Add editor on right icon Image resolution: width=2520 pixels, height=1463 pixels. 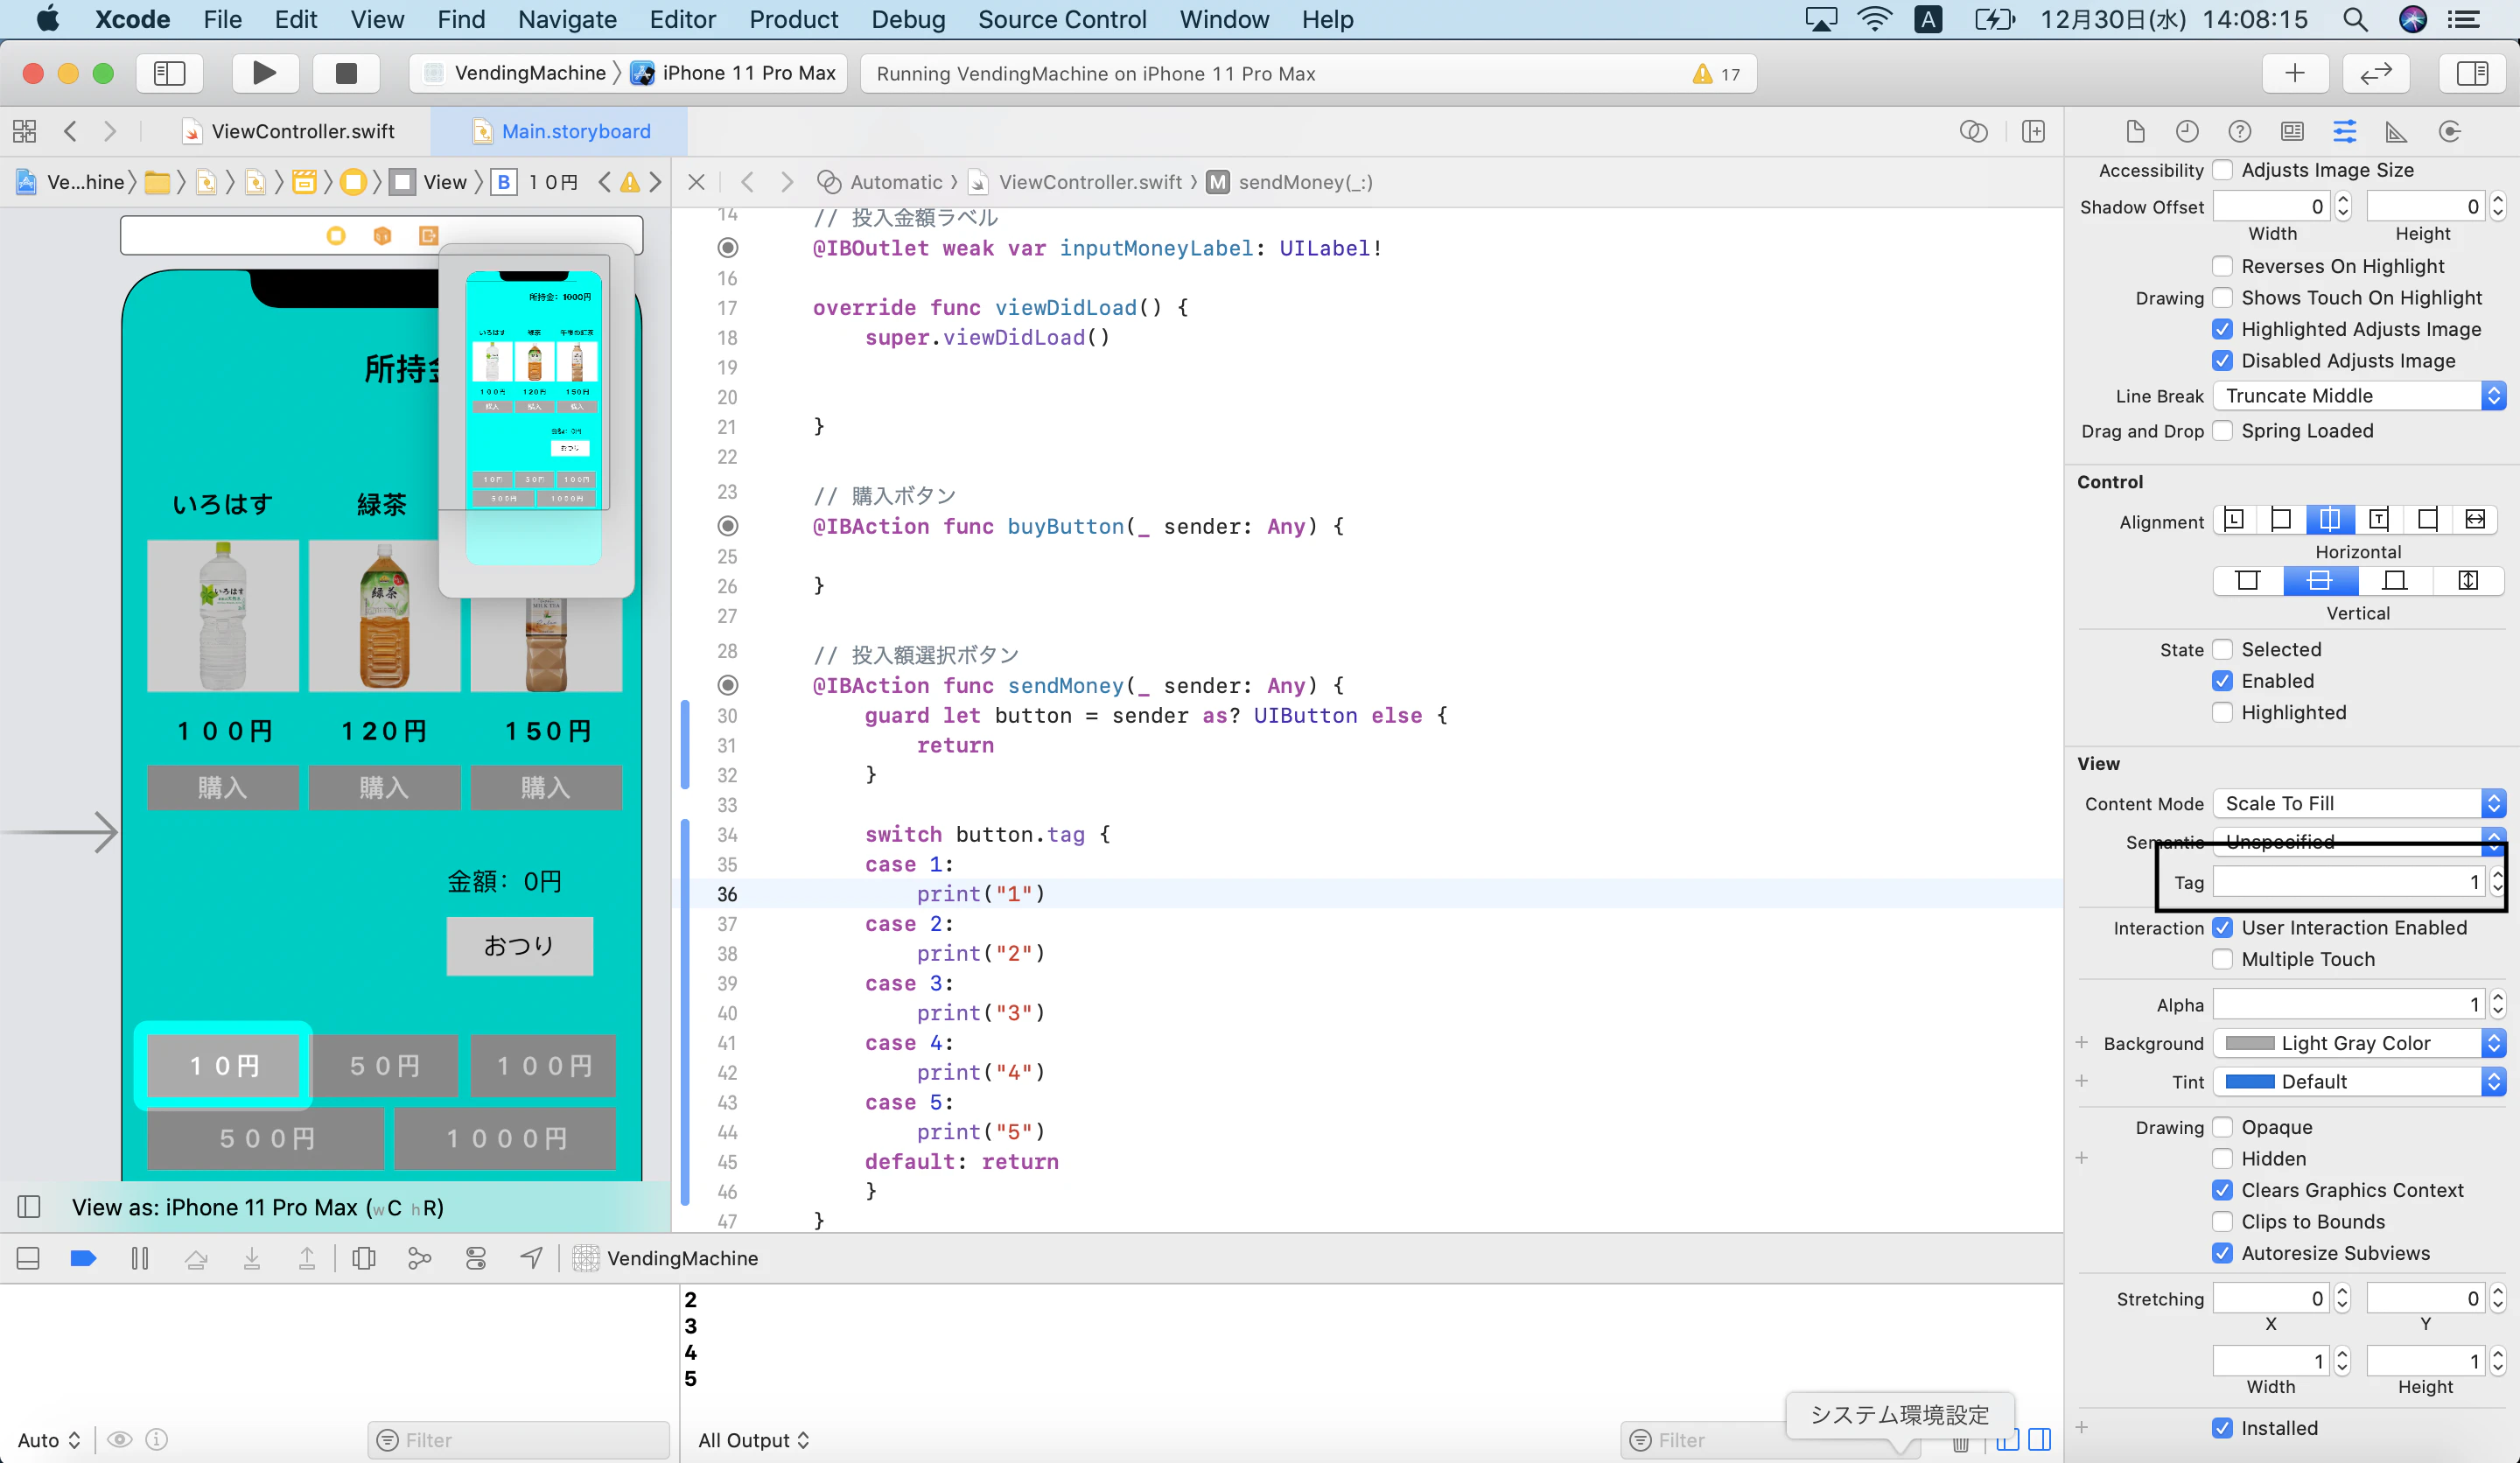2033,131
